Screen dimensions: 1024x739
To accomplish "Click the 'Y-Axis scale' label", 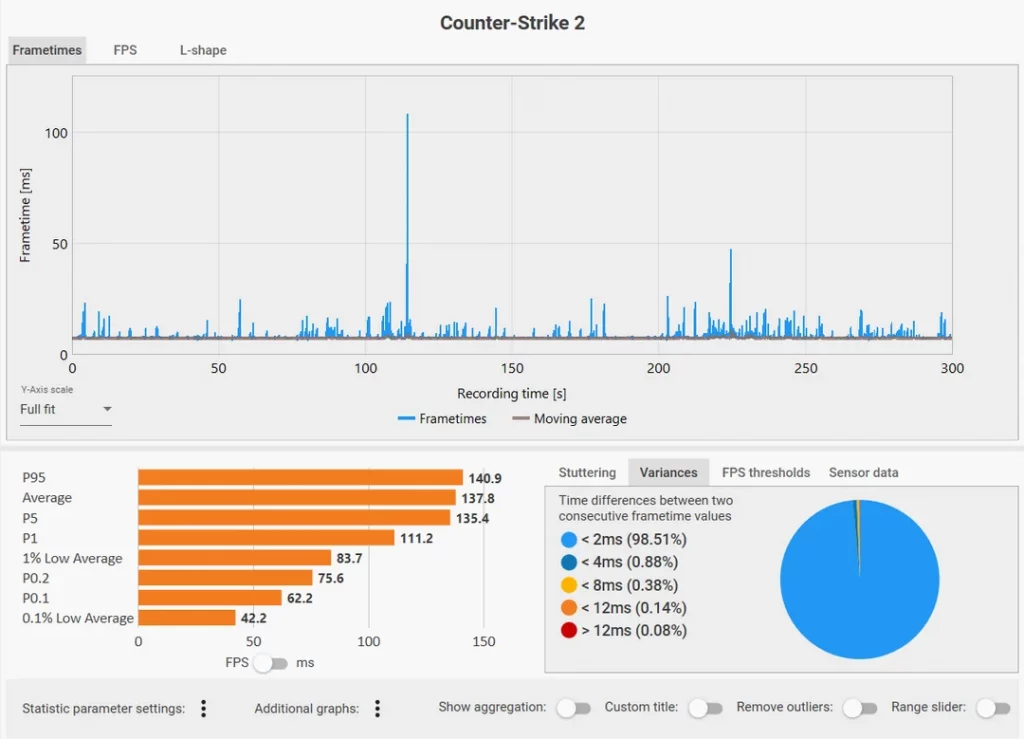I will click(47, 390).
